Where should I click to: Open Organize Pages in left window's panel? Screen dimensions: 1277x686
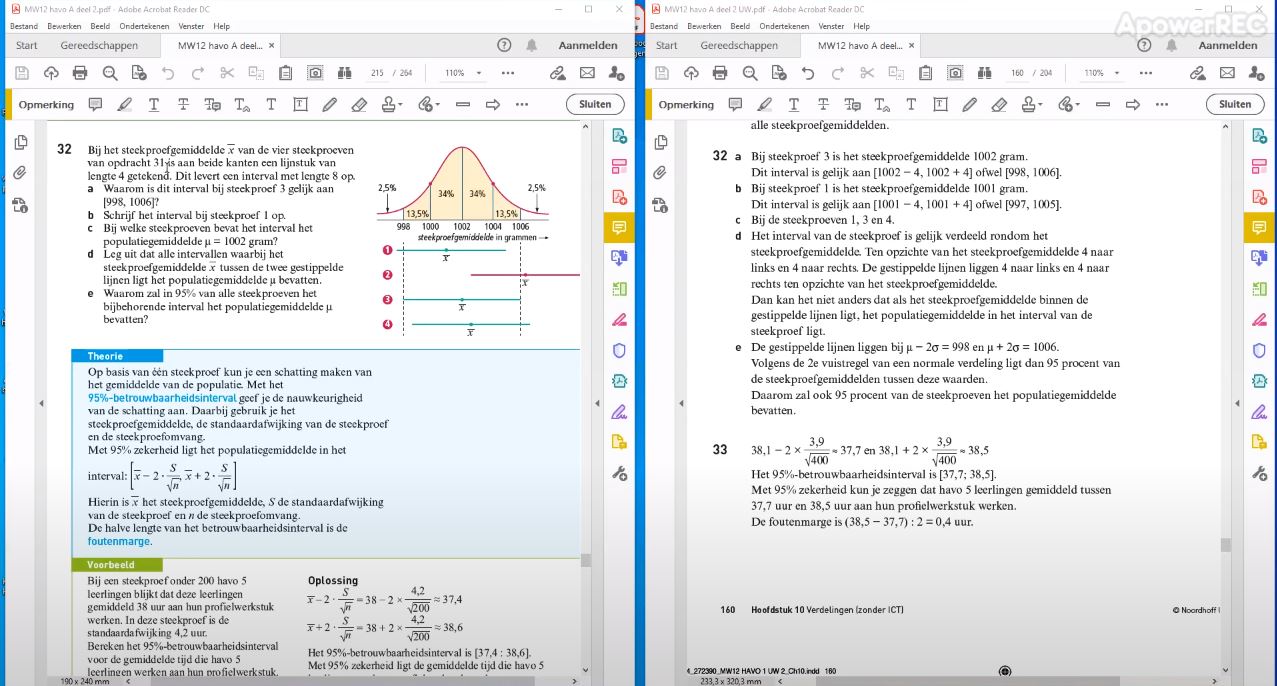619,289
